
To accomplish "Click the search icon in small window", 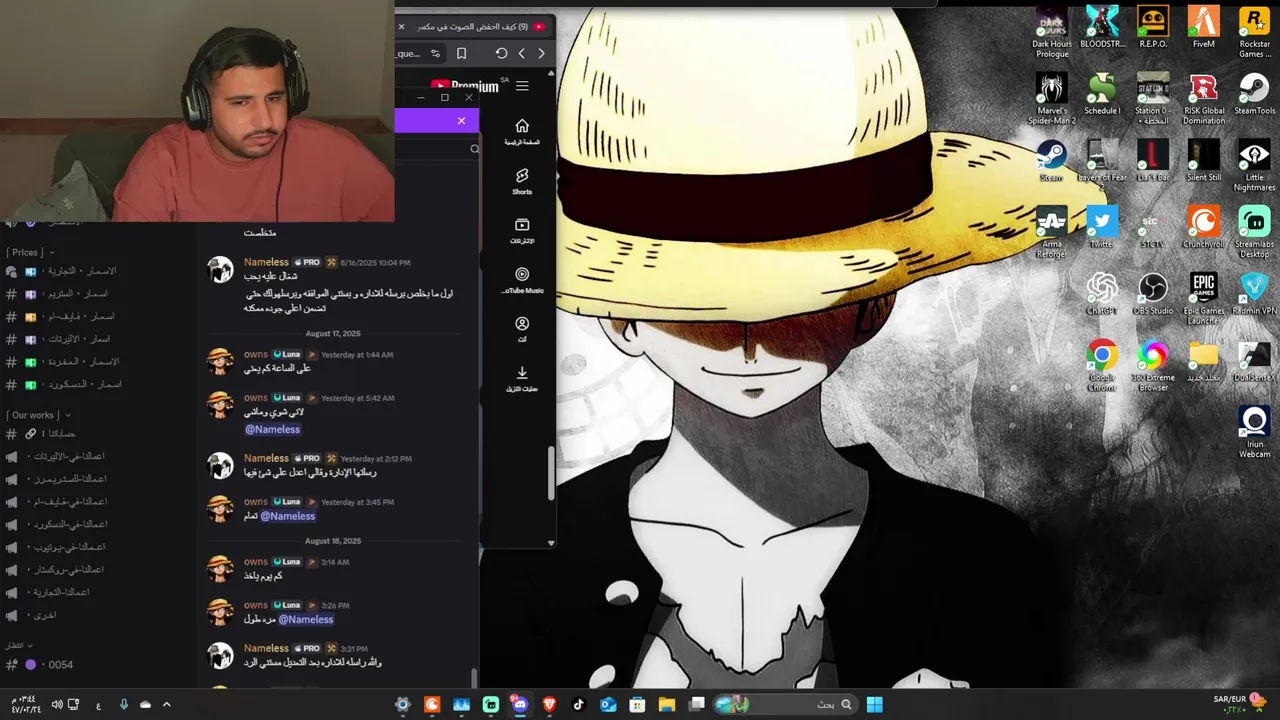I will 474,149.
